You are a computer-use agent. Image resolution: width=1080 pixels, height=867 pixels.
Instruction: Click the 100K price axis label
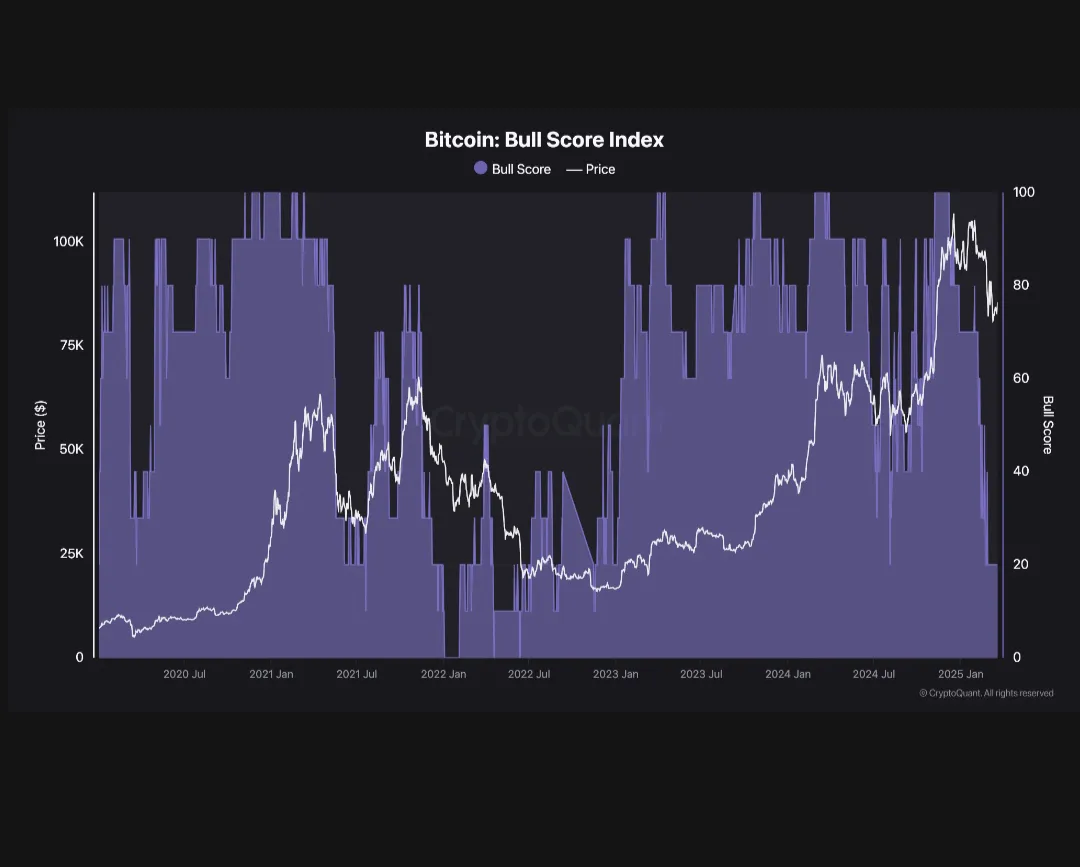(68, 242)
